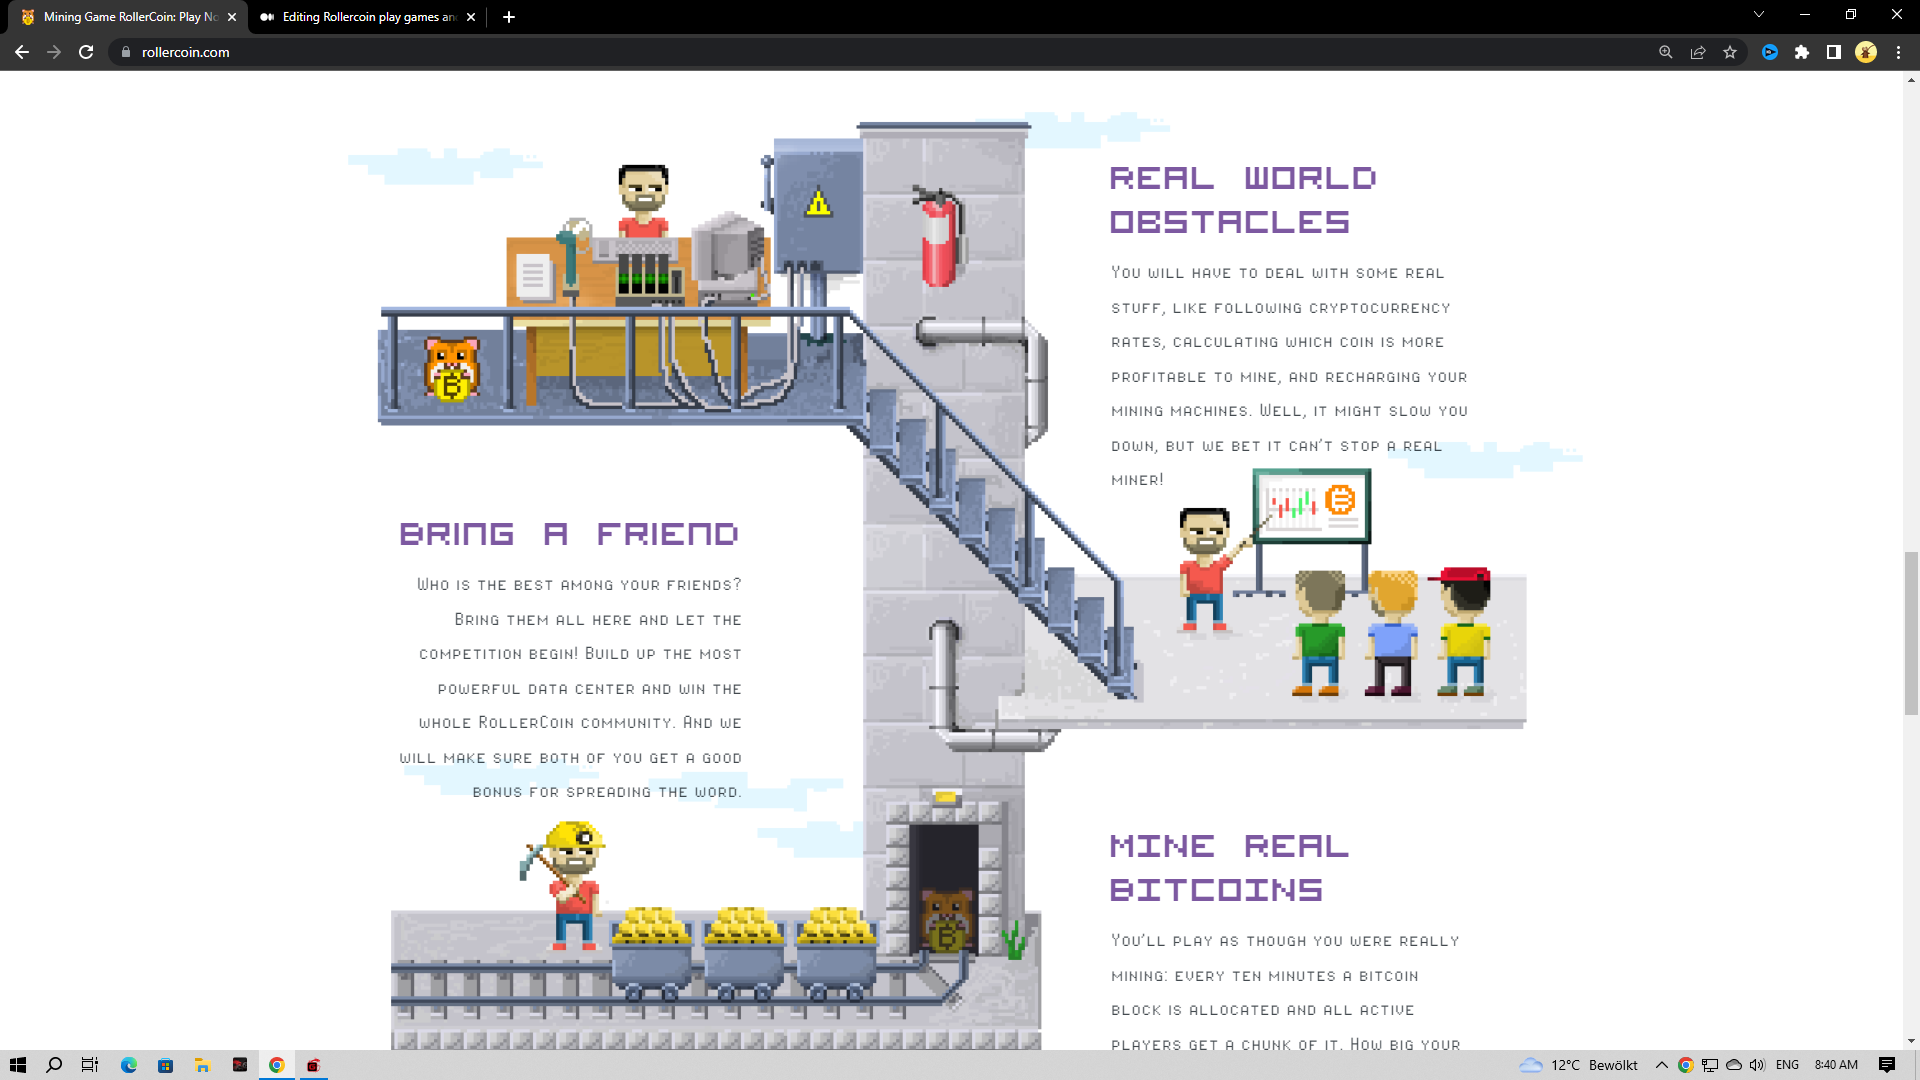Open the Chrome profile avatar
Viewport: 1920px width, 1080px height.
pos(1866,52)
